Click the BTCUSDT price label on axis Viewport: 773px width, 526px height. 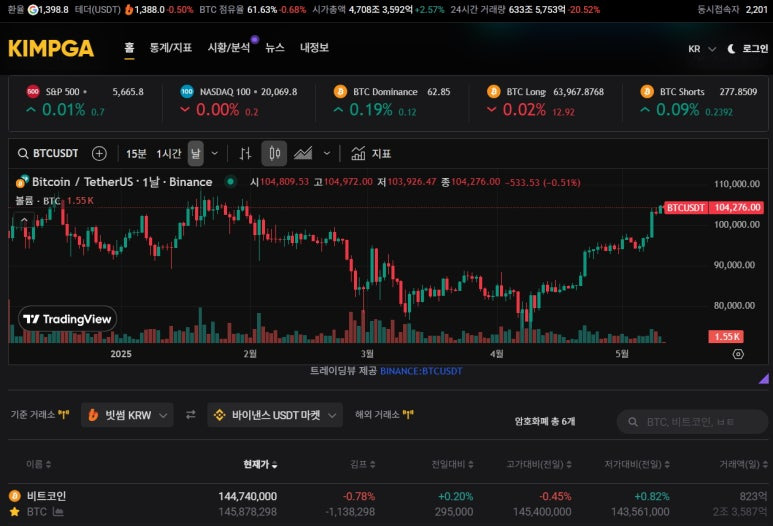pyautogui.click(x=713, y=208)
